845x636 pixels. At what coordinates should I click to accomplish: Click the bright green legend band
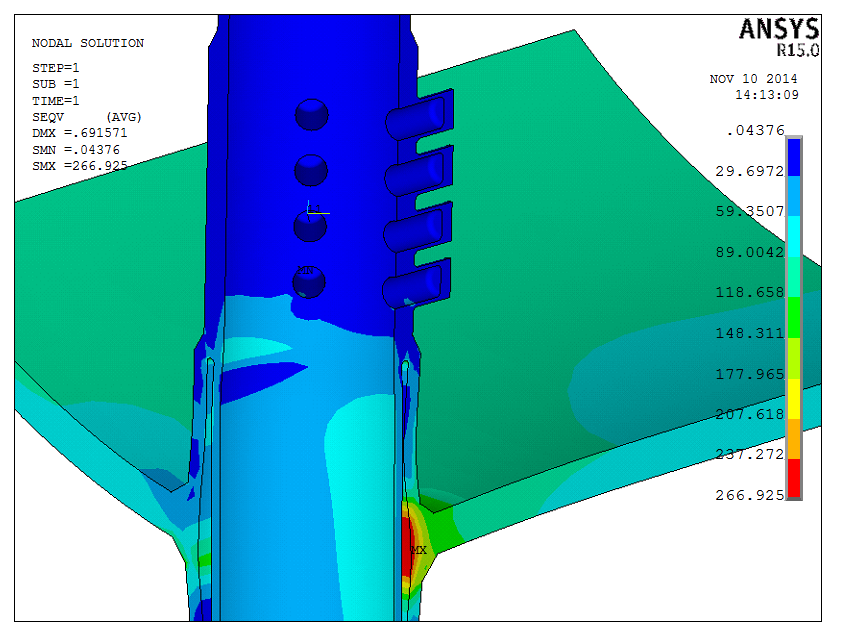794,317
